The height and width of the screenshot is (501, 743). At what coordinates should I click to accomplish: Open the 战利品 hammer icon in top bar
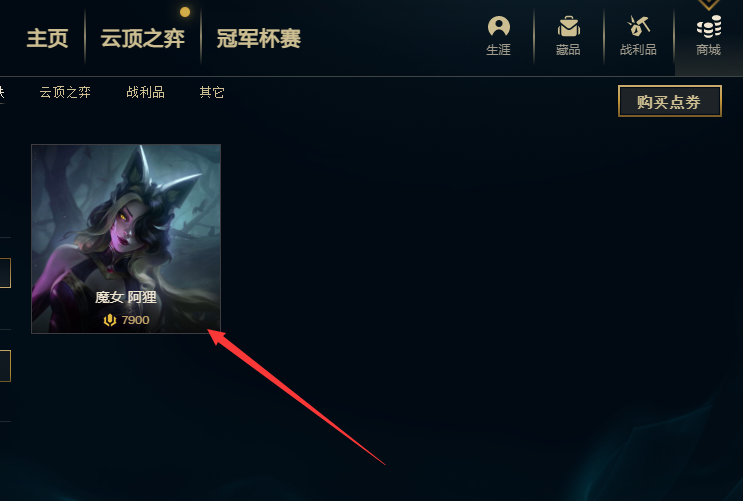(x=638, y=36)
